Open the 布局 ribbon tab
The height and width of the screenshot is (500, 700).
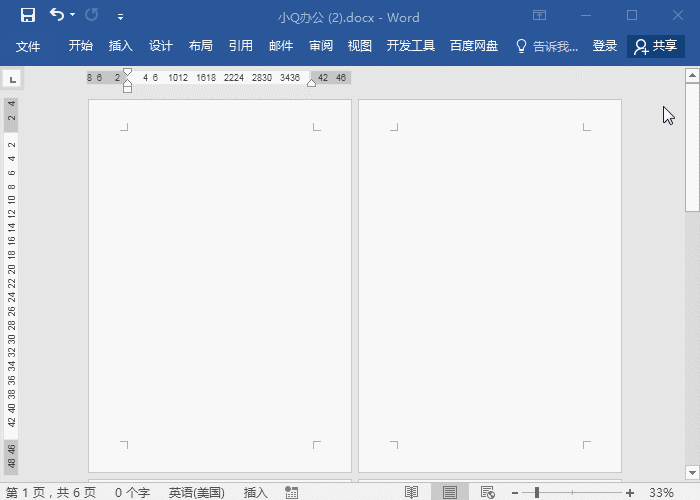click(x=200, y=46)
